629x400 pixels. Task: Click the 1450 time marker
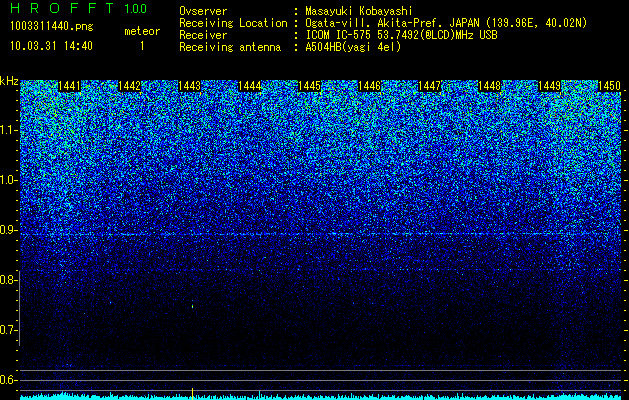point(610,86)
